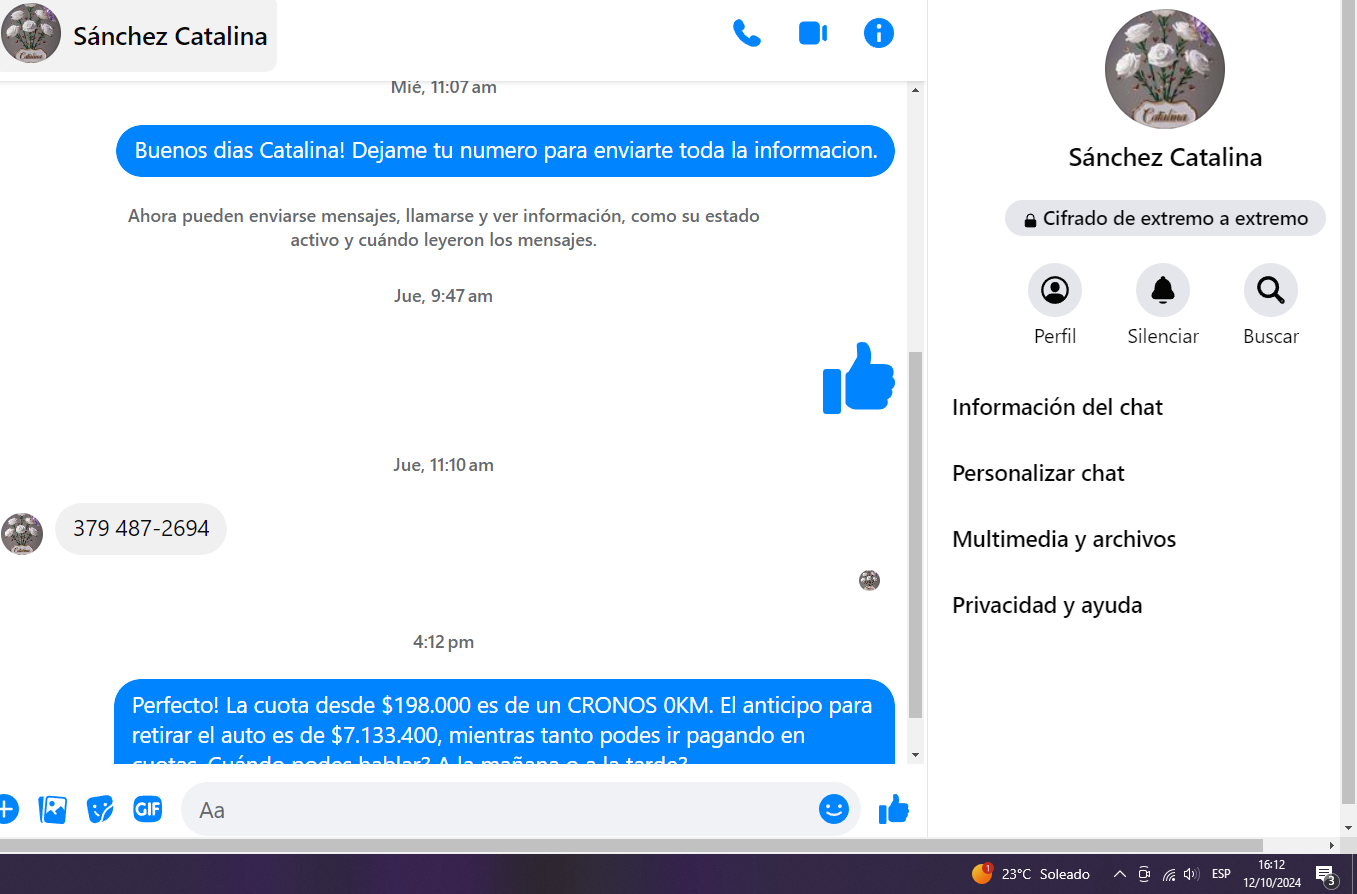Send a thumbs-up like from the composer
The width and height of the screenshot is (1357, 894).
893,809
